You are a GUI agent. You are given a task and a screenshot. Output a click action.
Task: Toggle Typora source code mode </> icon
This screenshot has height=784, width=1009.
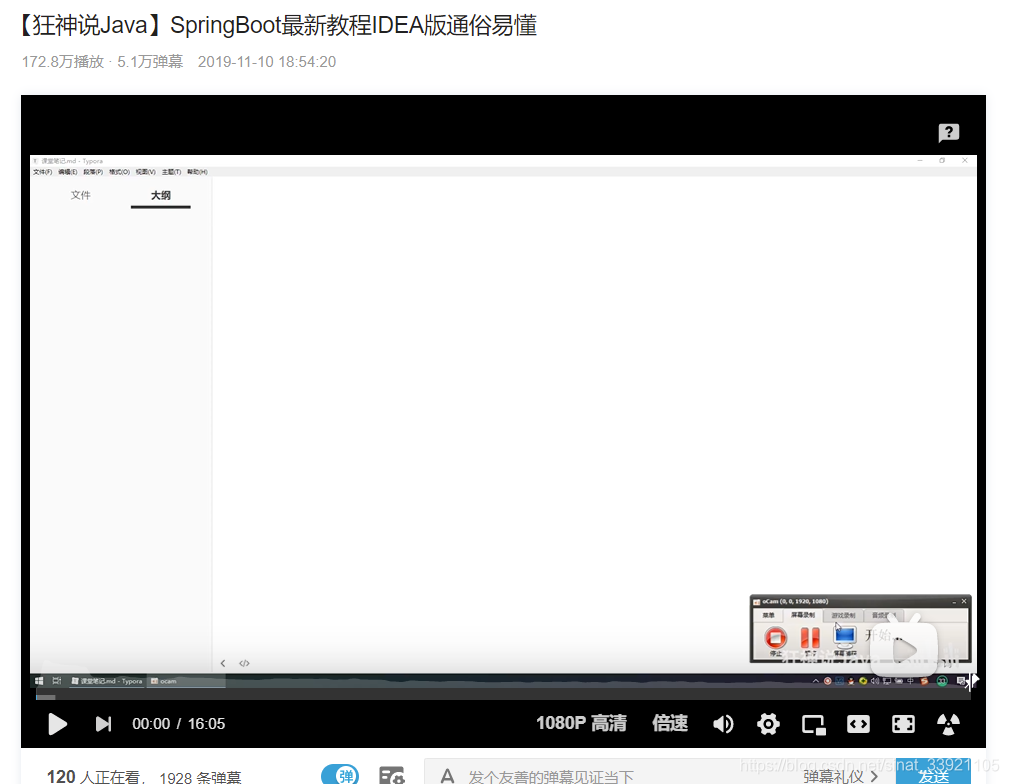tap(245, 663)
